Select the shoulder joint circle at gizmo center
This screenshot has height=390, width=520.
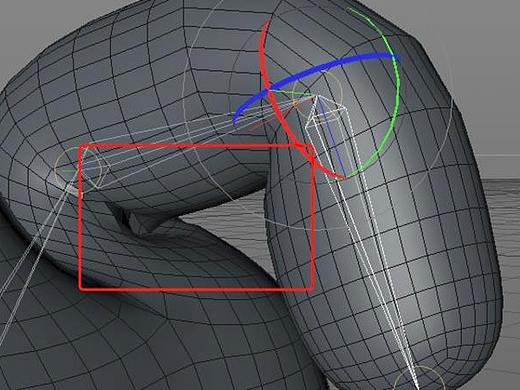[x=317, y=96]
